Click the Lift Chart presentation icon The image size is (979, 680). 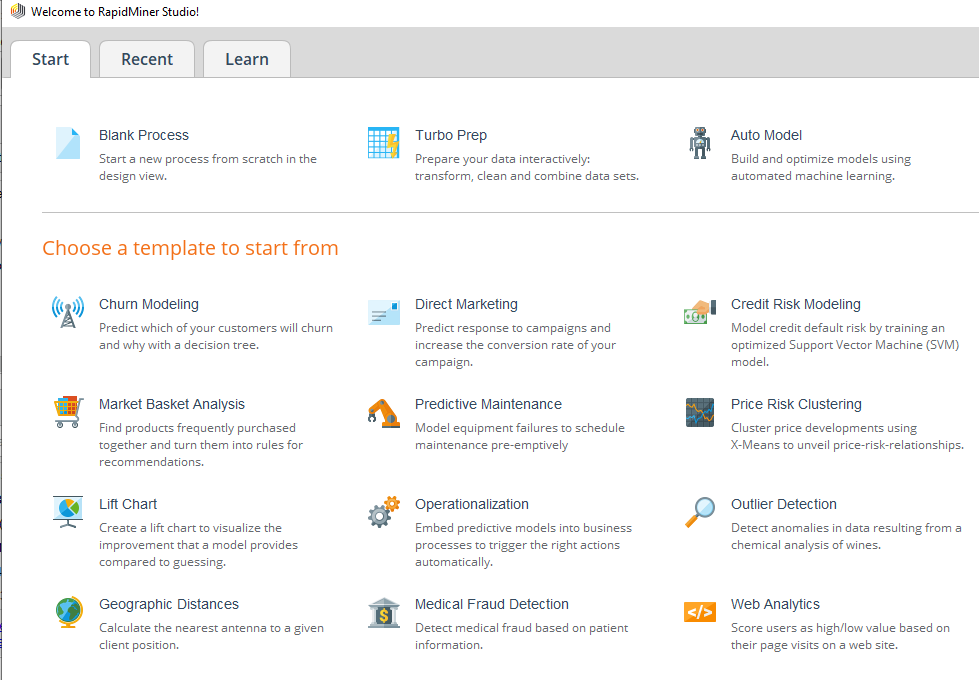(68, 512)
